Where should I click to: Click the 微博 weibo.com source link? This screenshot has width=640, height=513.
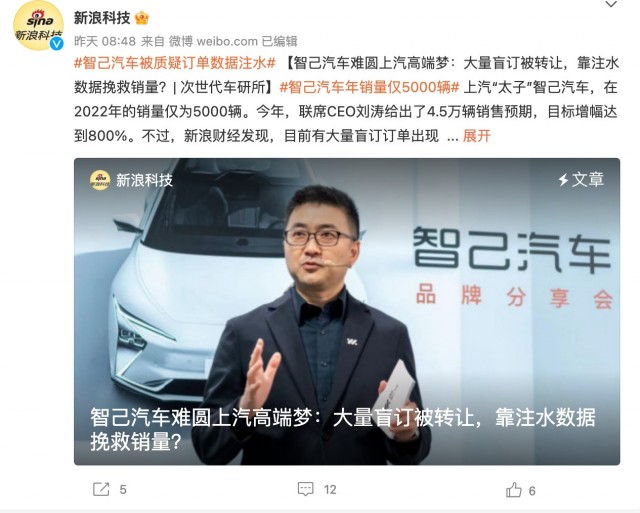pos(213,41)
